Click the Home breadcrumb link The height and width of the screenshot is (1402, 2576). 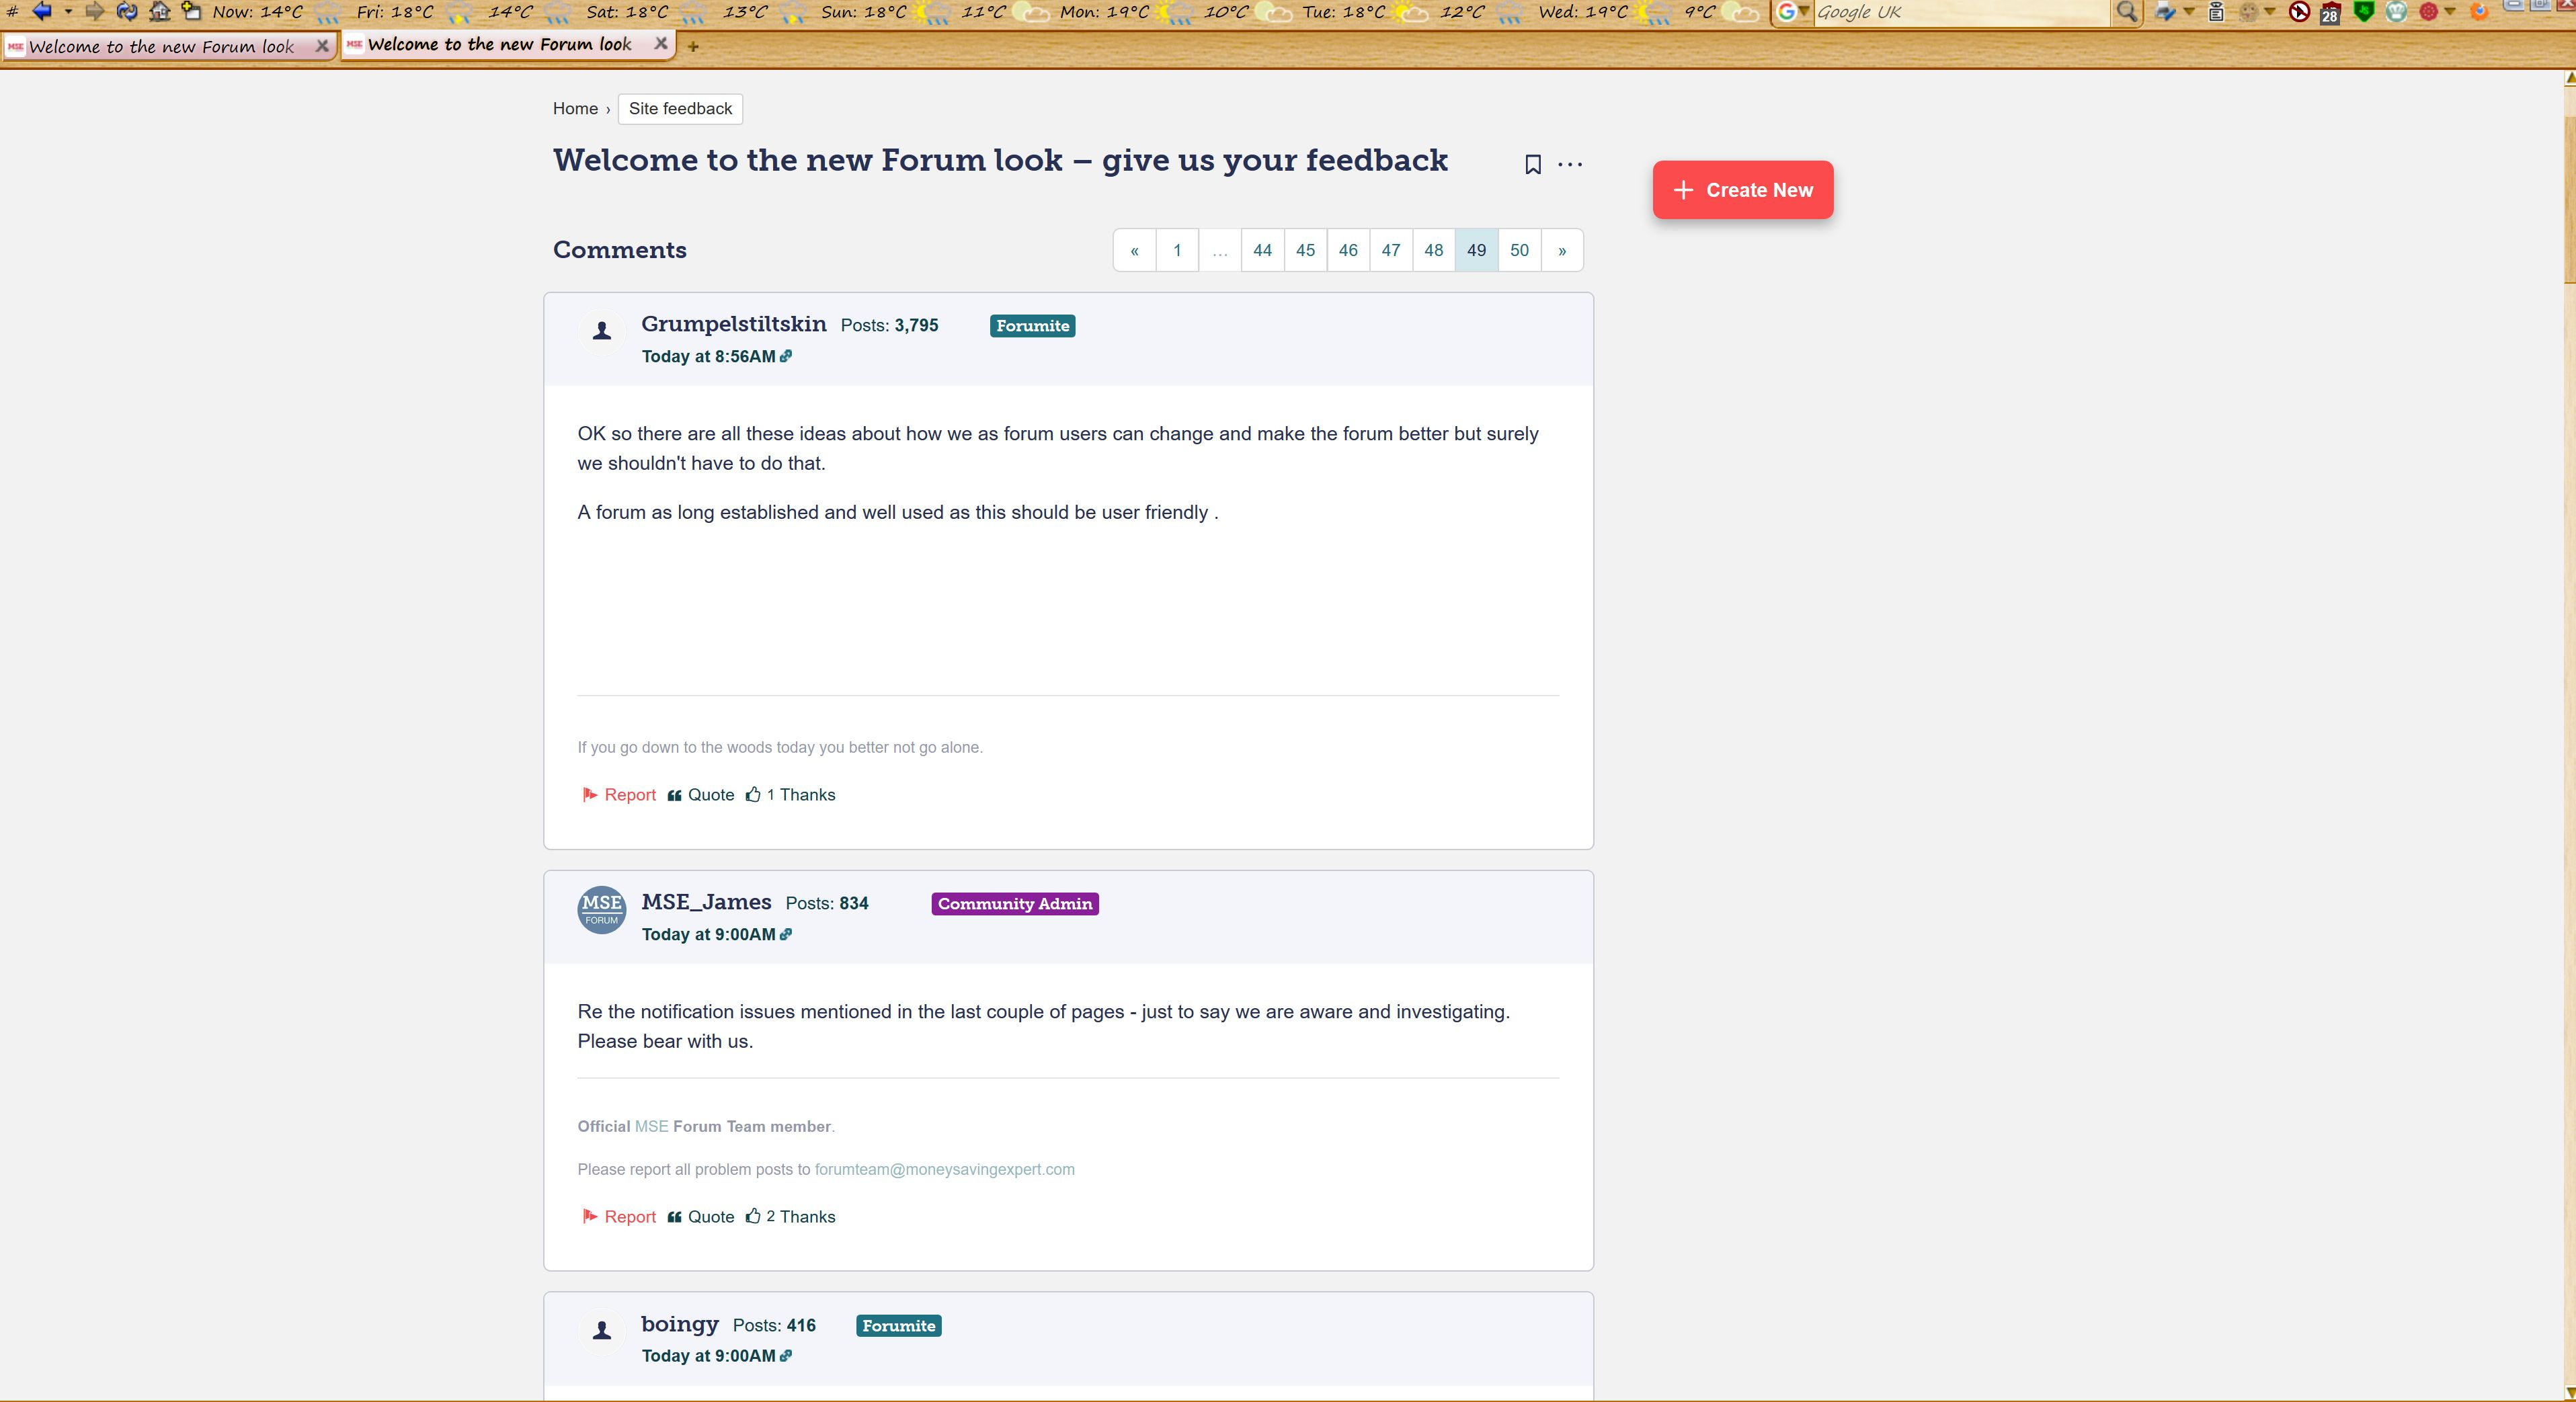575,108
